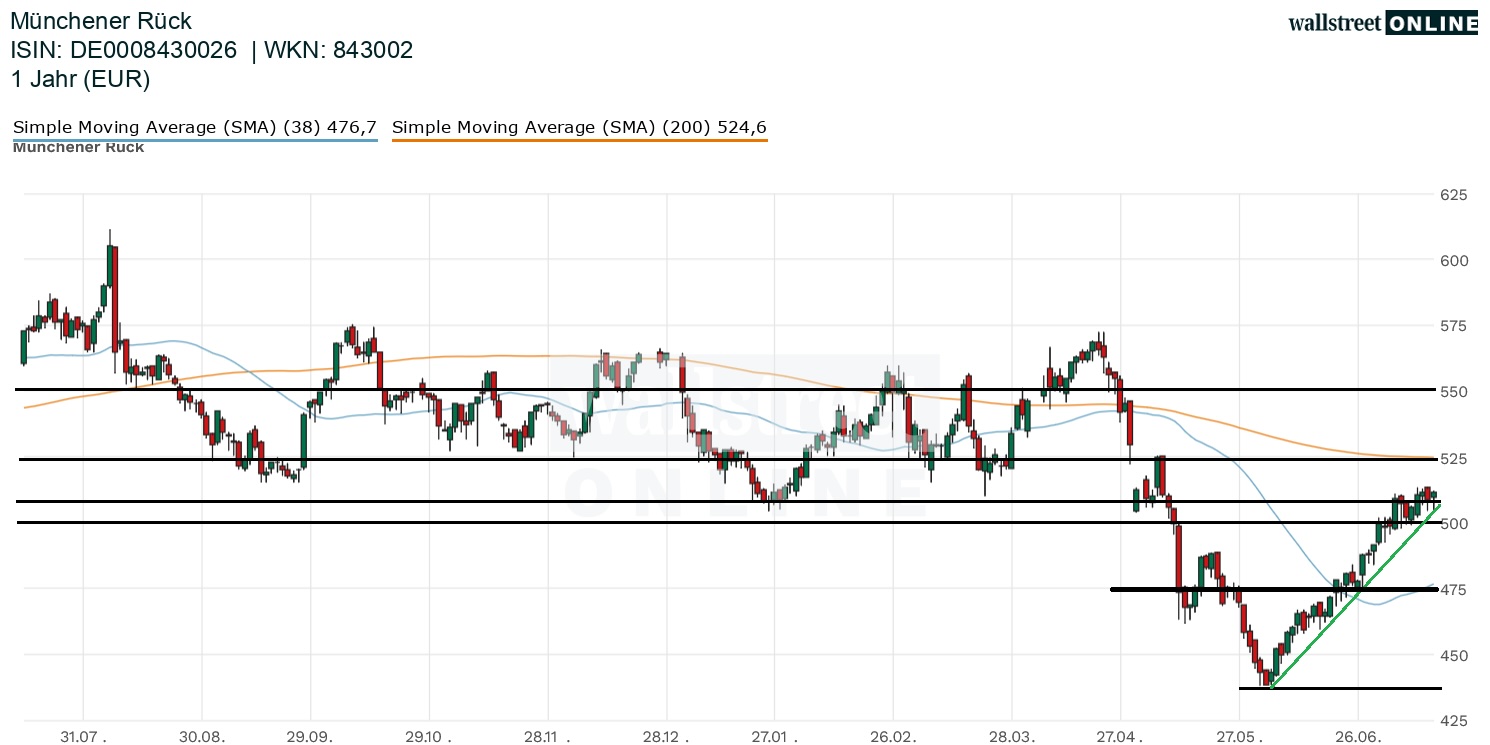Click the Münchener Rück series label in legend
1490x745 pixels.
coord(78,148)
